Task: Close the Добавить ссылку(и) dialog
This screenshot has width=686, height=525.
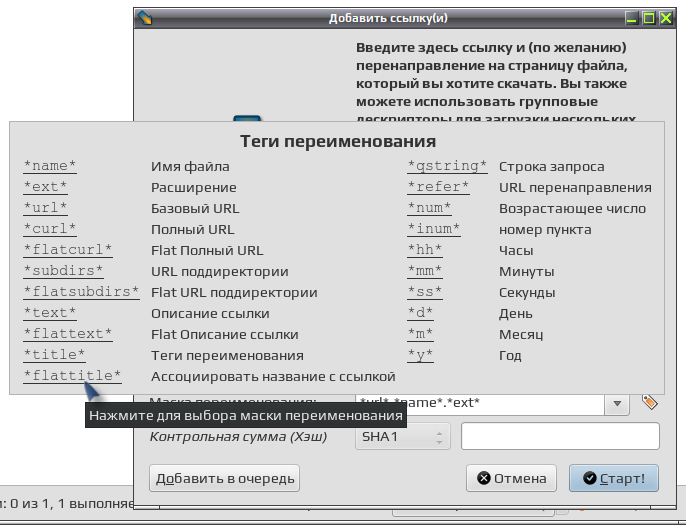Action: tap(666, 18)
